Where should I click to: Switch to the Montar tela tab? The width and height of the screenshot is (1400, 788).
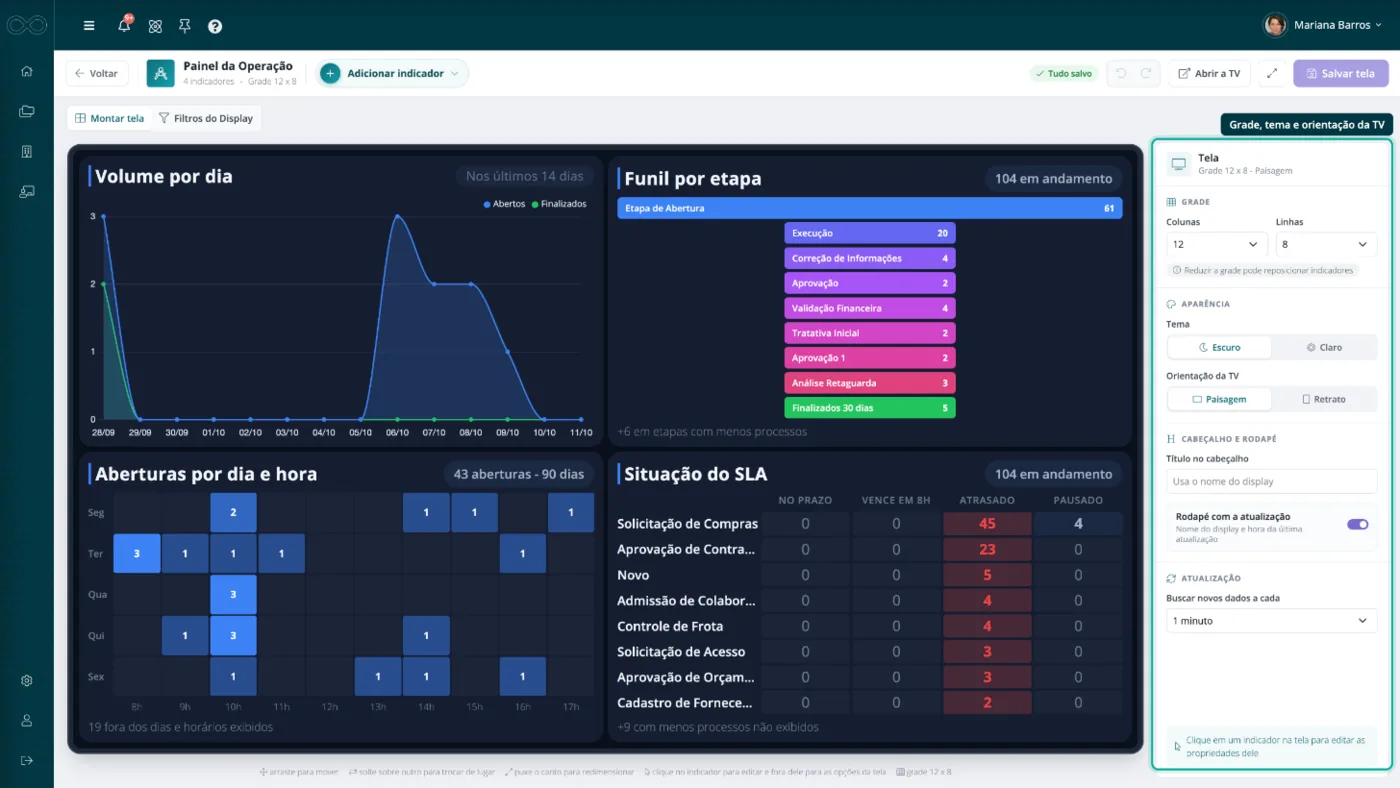pyautogui.click(x=109, y=118)
